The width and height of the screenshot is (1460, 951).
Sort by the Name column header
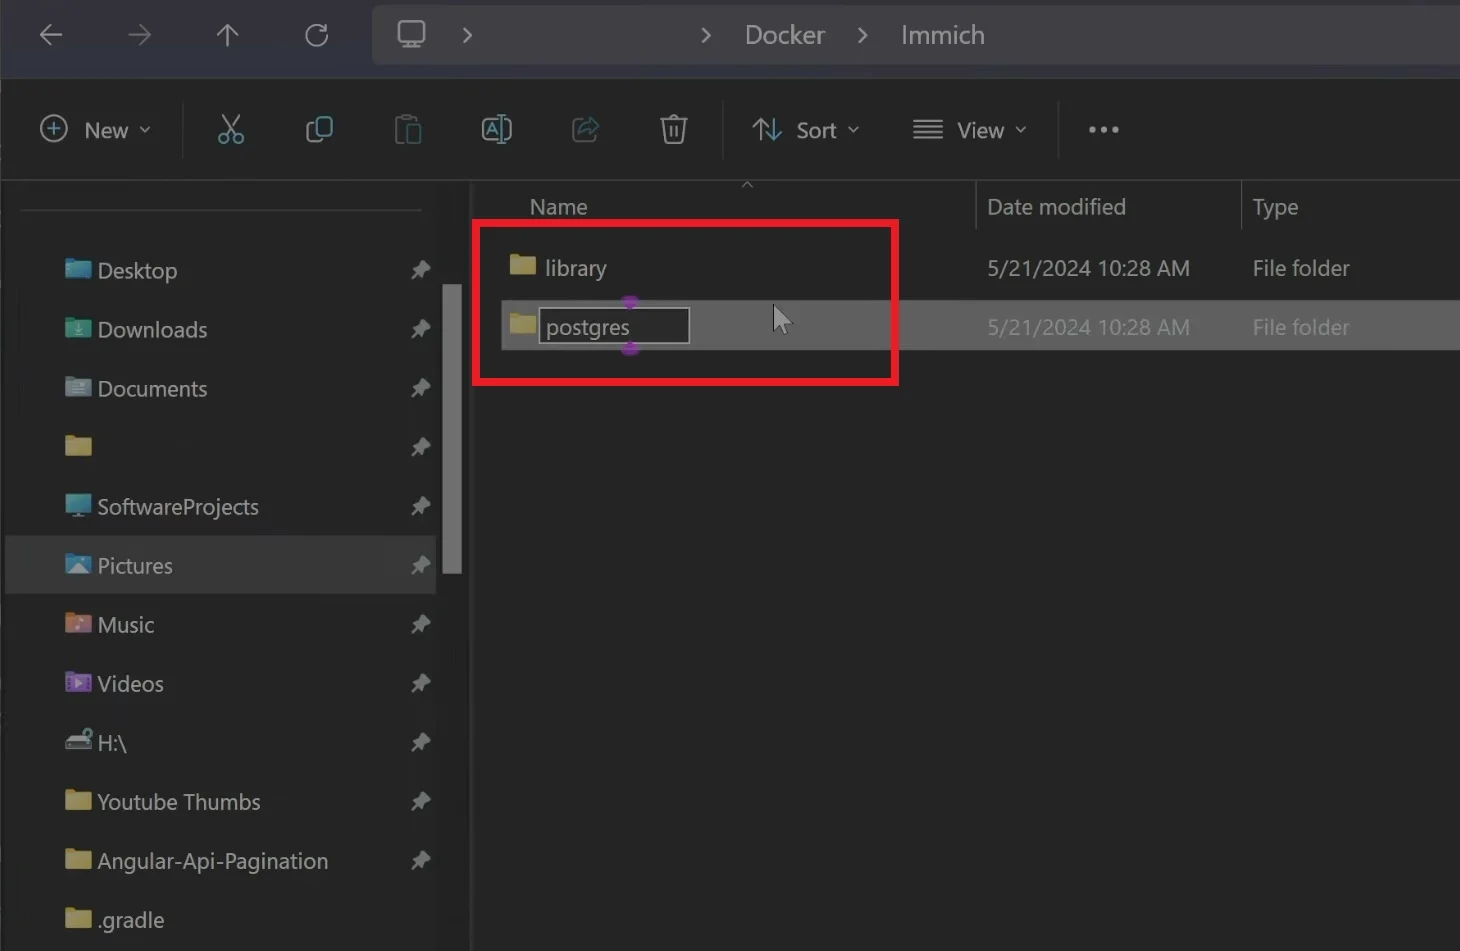[559, 207]
